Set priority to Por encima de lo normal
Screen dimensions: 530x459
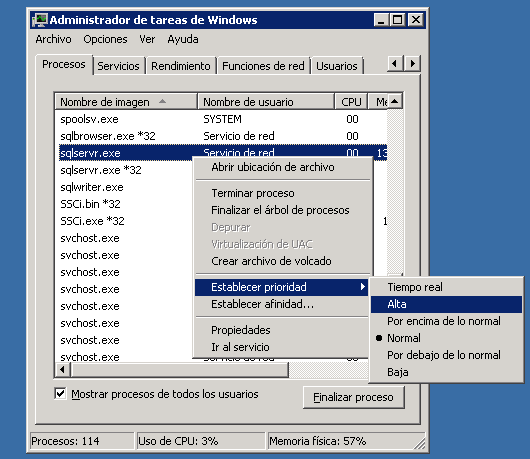446,321
